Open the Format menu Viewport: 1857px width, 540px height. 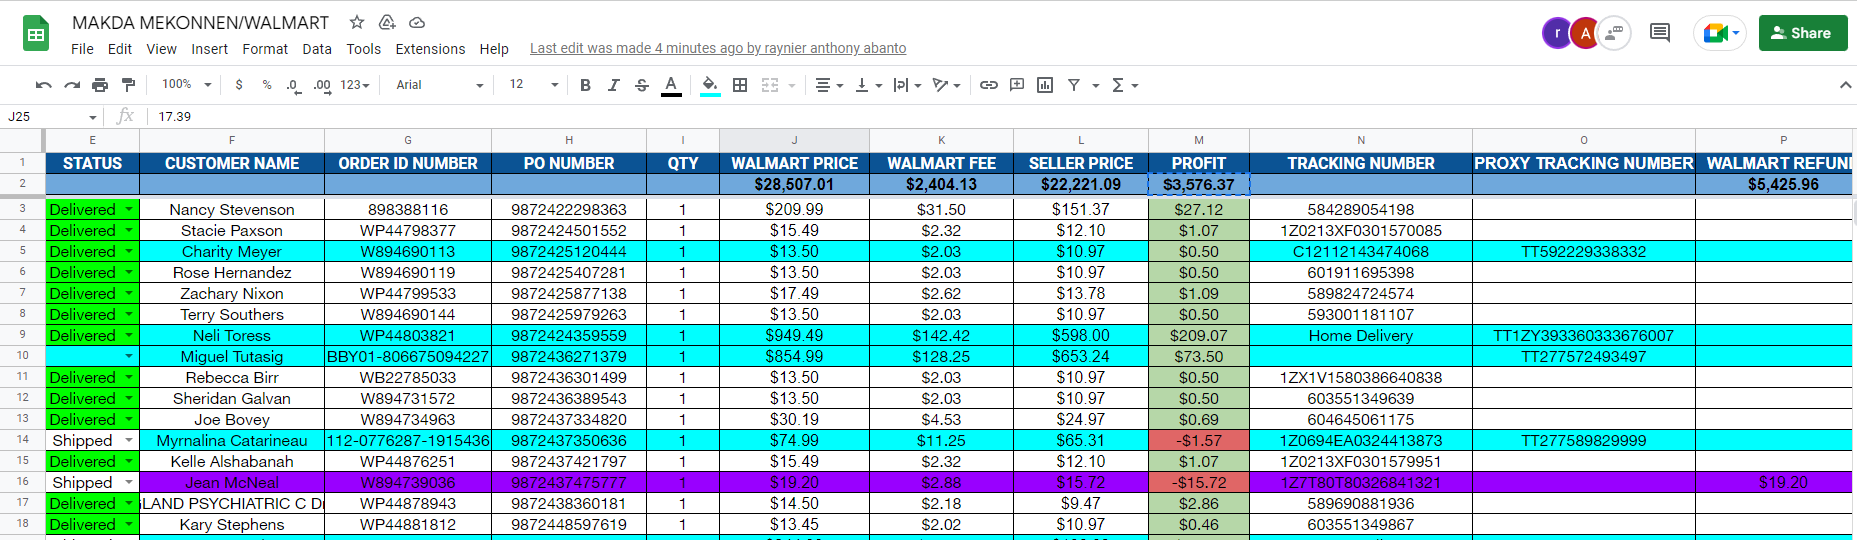(265, 49)
